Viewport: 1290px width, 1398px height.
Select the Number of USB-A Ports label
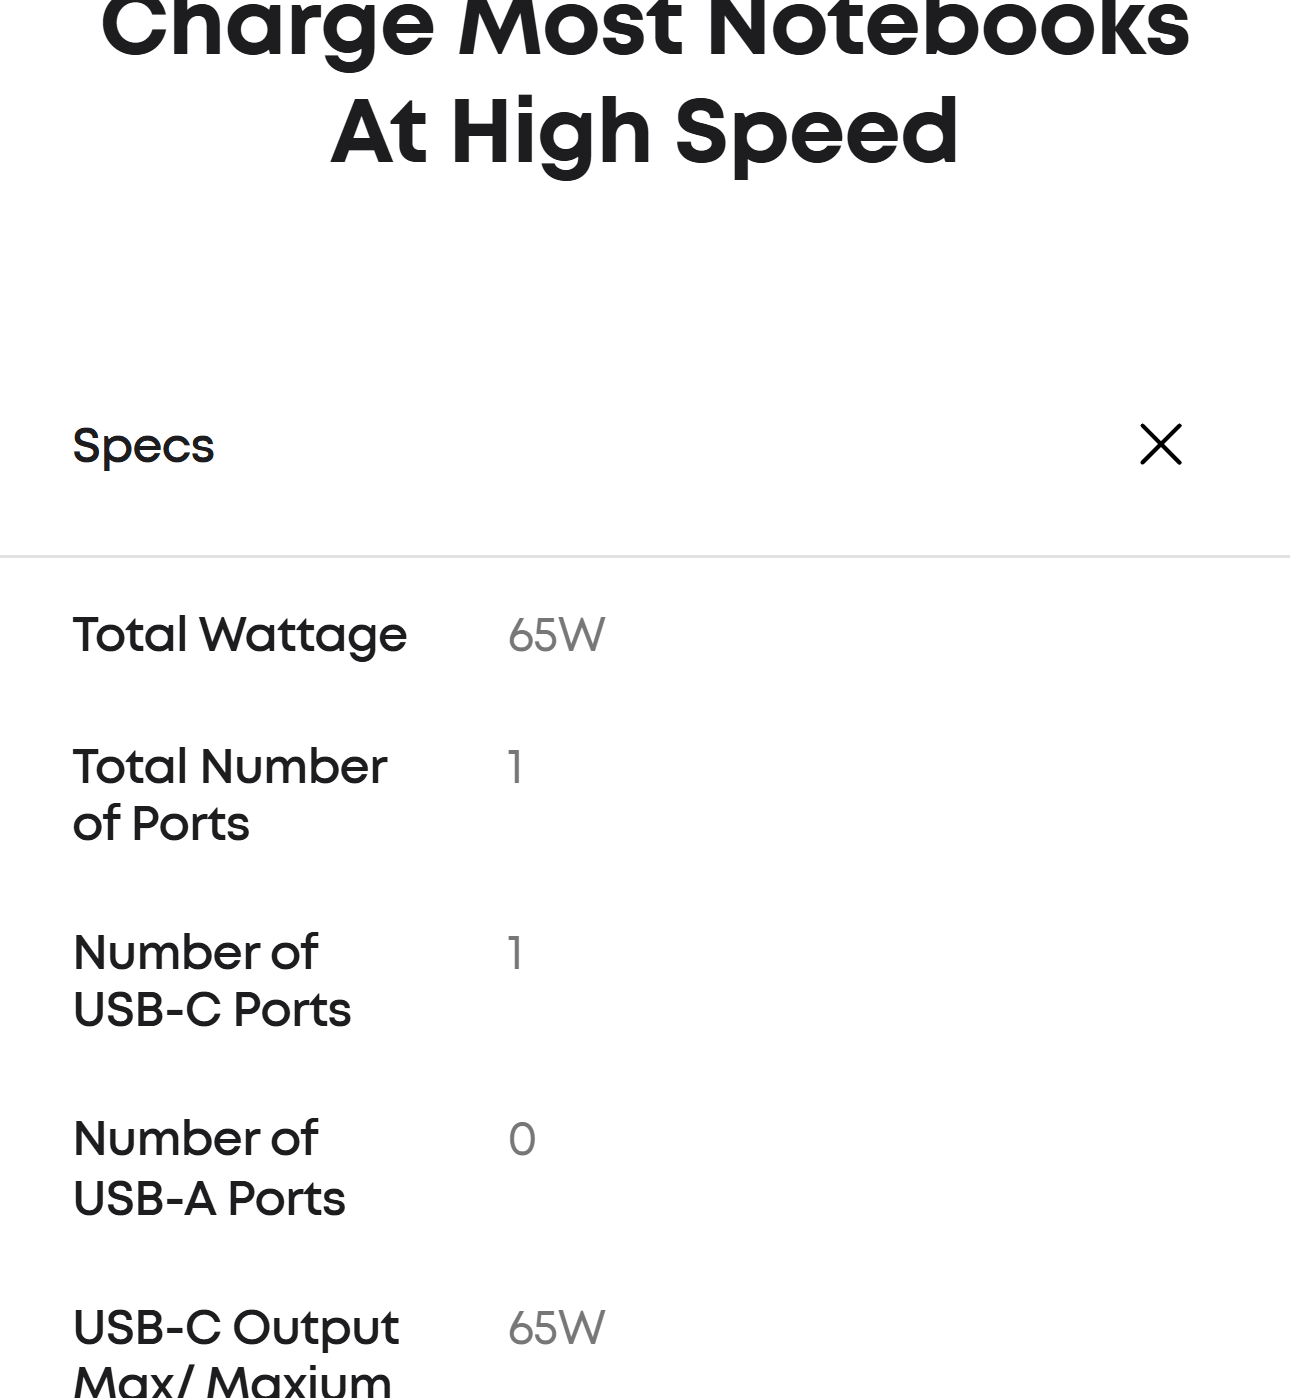tap(209, 1168)
